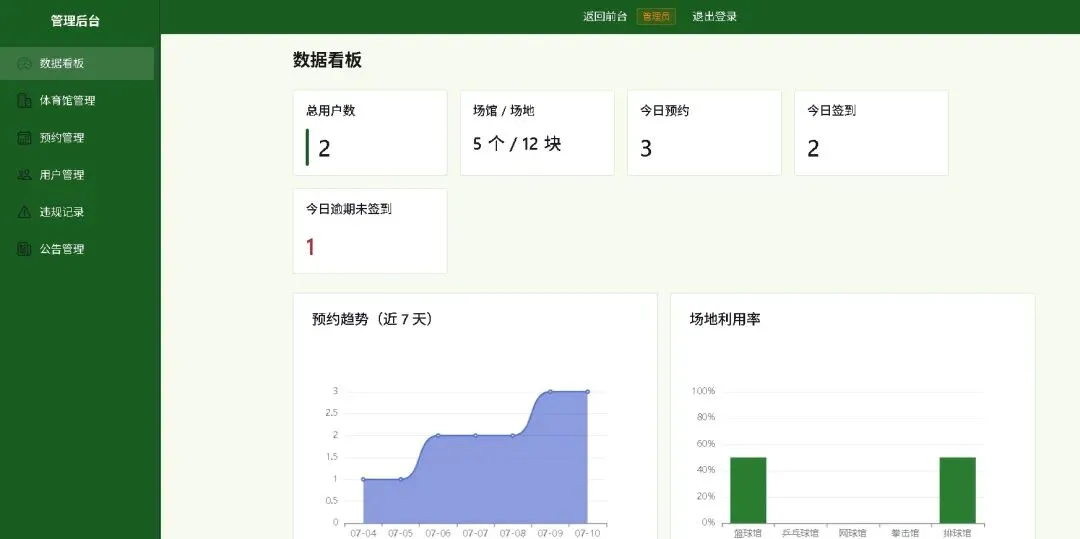1080x539 pixels.
Task: Click the 07-09 data point on trend chart
Action: (550, 392)
